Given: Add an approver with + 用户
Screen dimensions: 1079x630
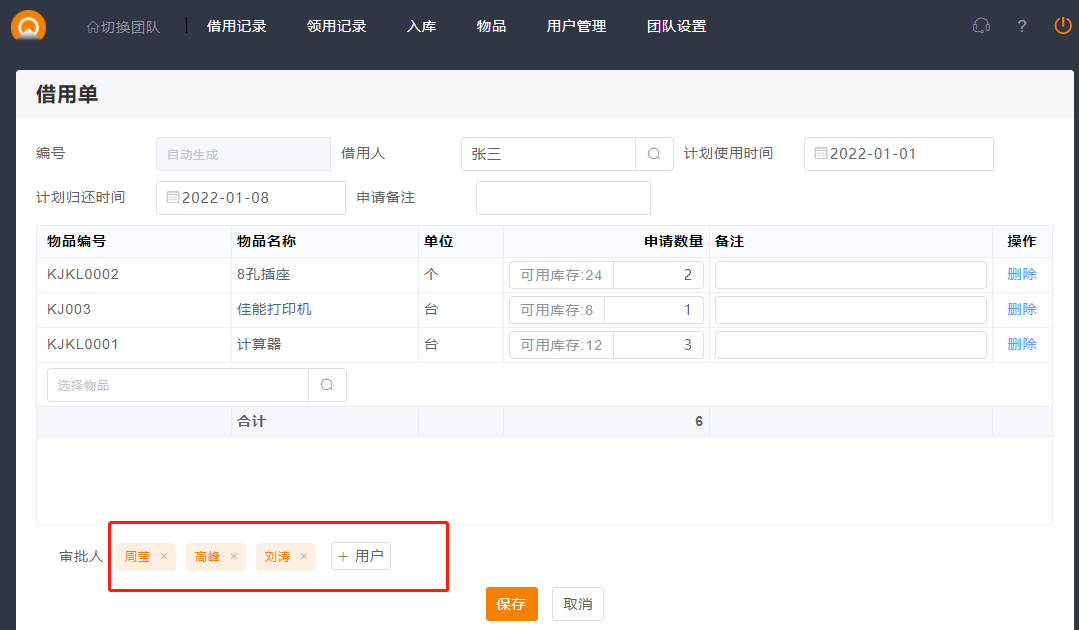Looking at the screenshot, I should coord(361,556).
